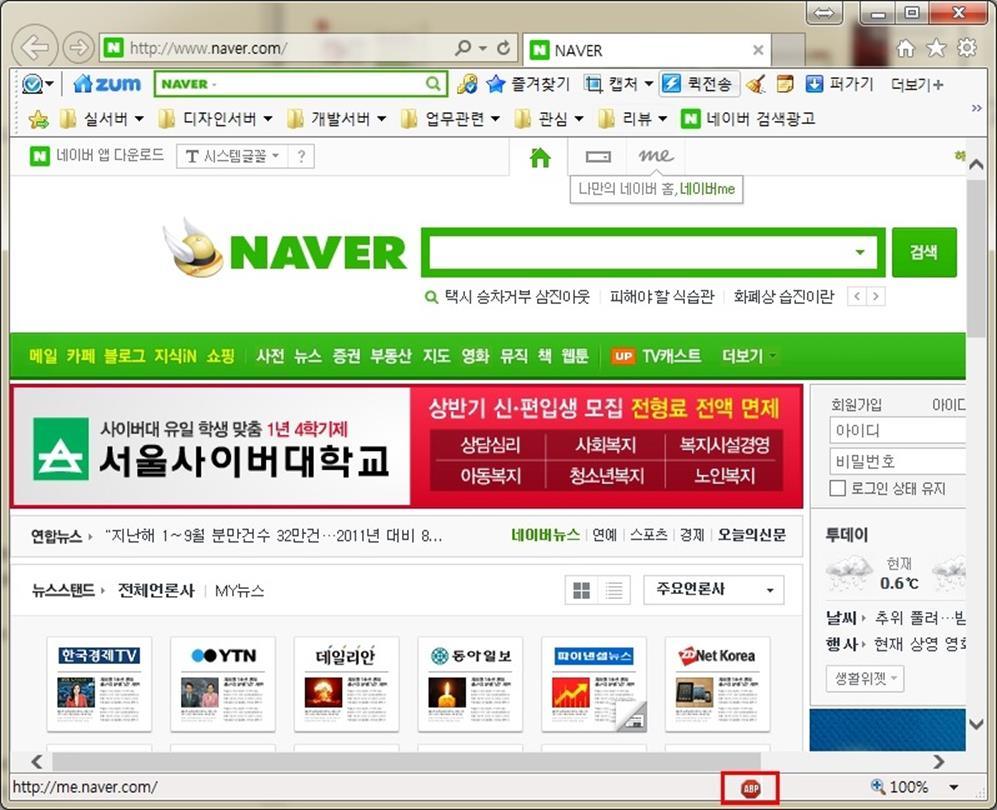The width and height of the screenshot is (997, 810).
Task: Click the vertical page scrollbar thumb
Action: 976,257
